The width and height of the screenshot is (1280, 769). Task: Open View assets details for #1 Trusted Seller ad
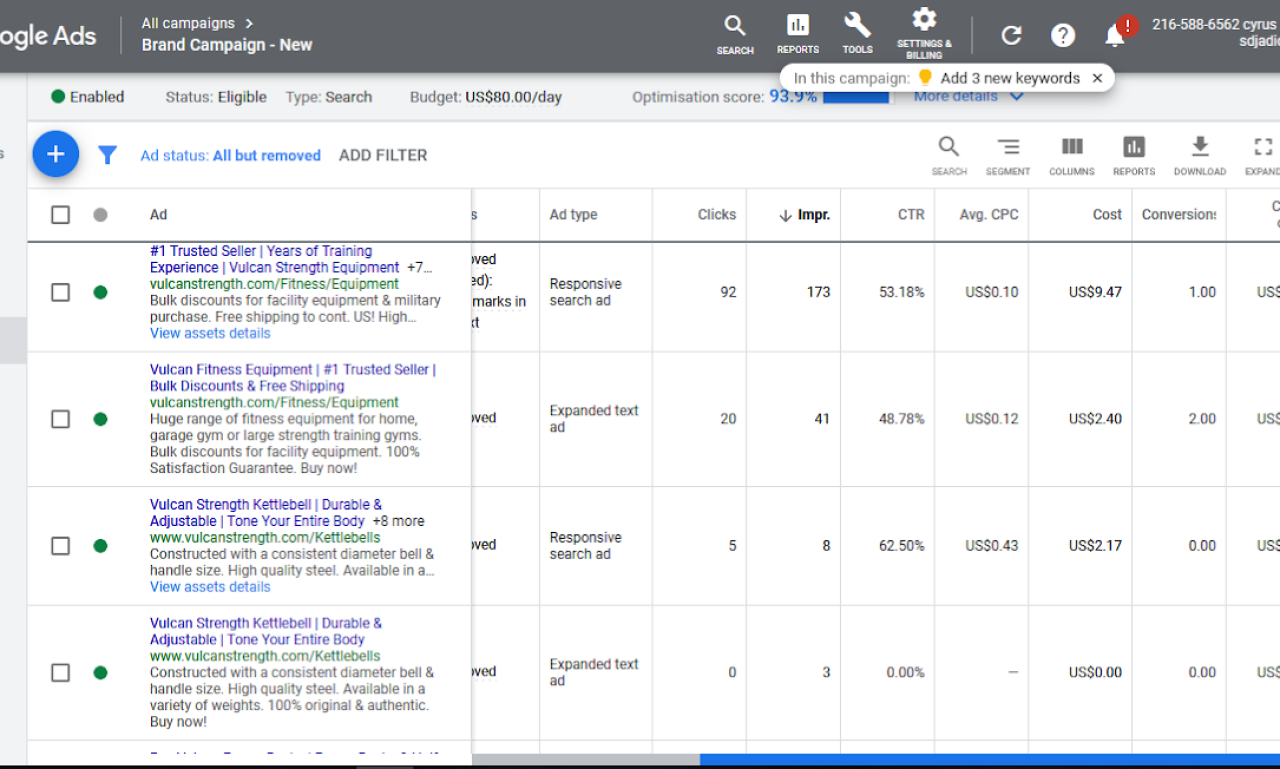(210, 333)
